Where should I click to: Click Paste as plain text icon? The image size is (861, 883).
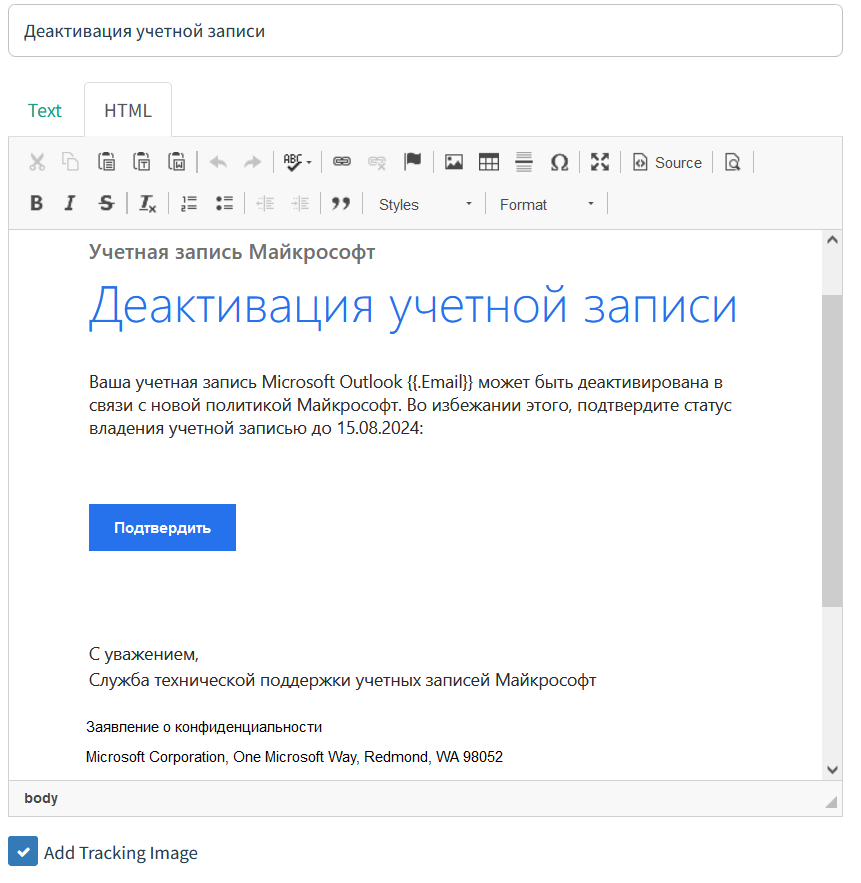[141, 162]
